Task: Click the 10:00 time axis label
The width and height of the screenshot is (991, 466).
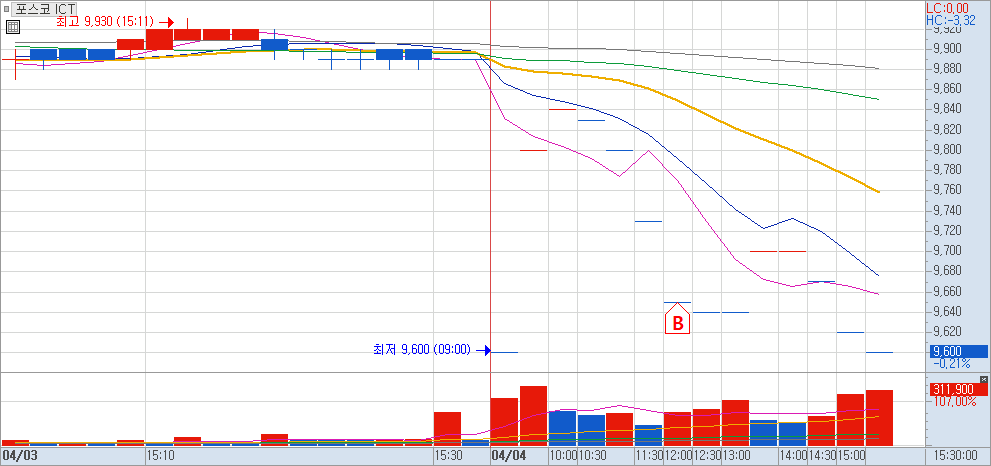Action: click(x=563, y=455)
